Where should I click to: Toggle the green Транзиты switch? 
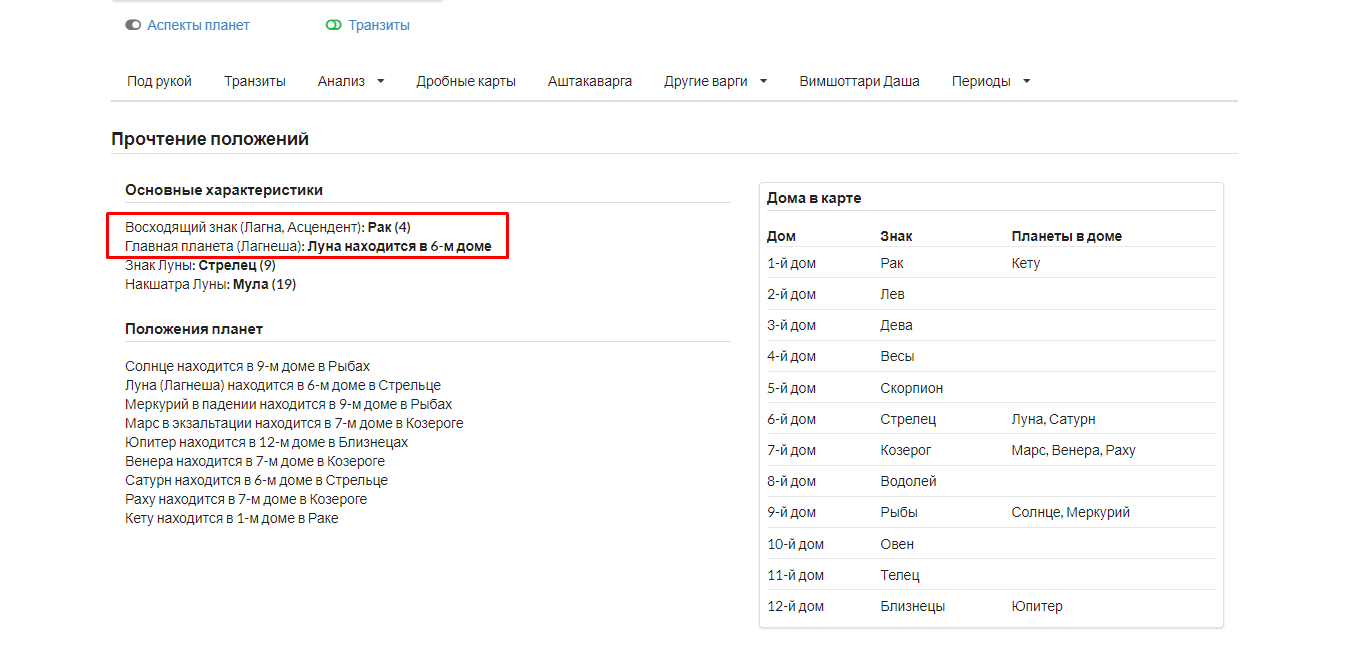pos(334,25)
